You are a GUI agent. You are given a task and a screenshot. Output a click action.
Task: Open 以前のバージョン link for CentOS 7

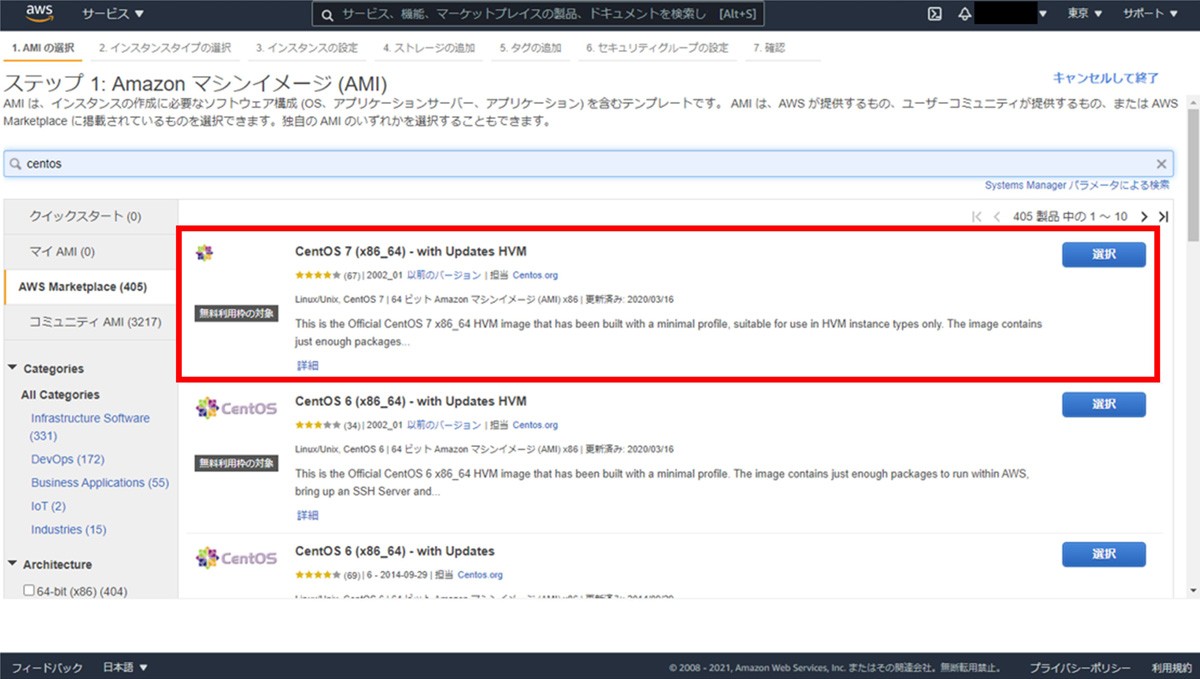click(x=443, y=275)
